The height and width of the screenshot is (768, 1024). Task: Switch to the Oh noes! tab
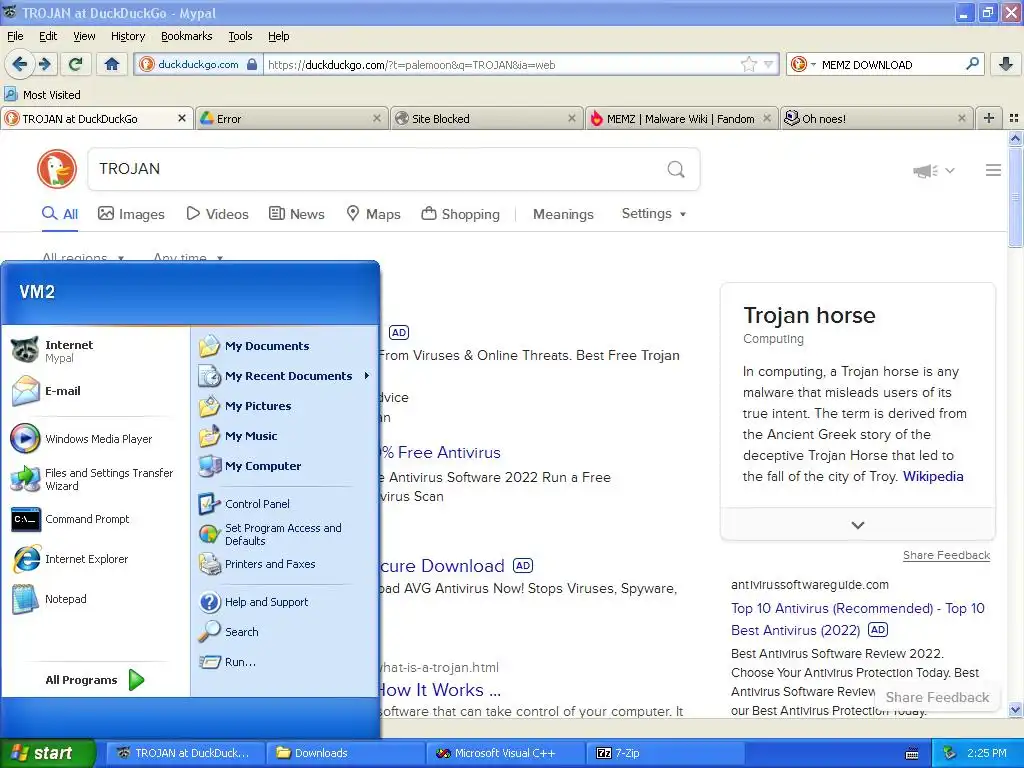(876, 118)
